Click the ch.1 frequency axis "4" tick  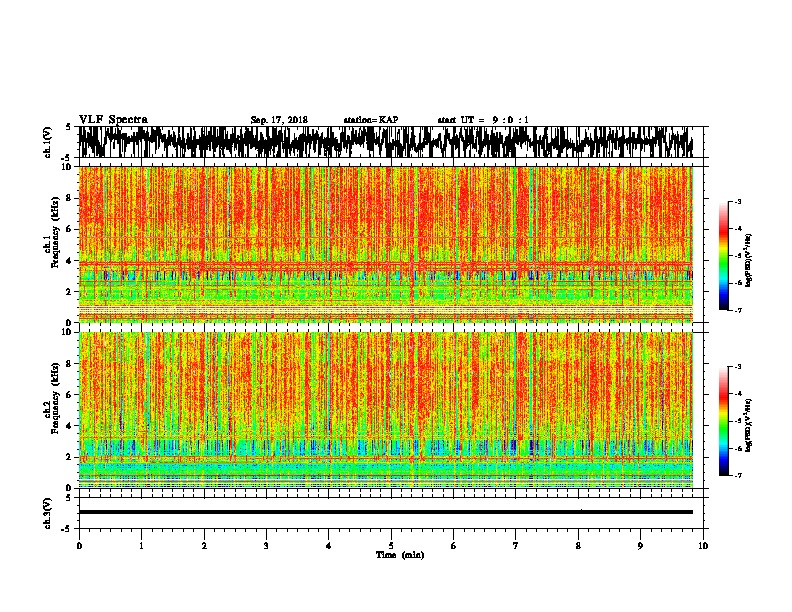[x=69, y=261]
